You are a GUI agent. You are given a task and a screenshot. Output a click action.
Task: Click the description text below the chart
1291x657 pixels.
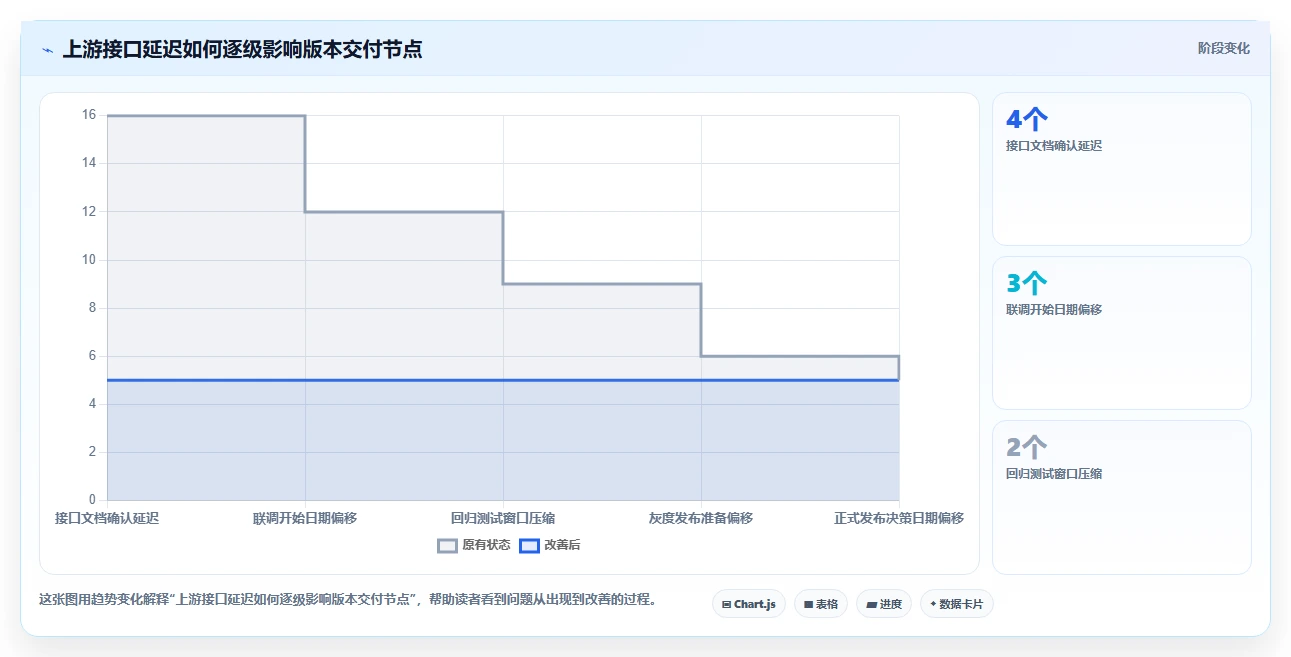[x=347, y=600]
